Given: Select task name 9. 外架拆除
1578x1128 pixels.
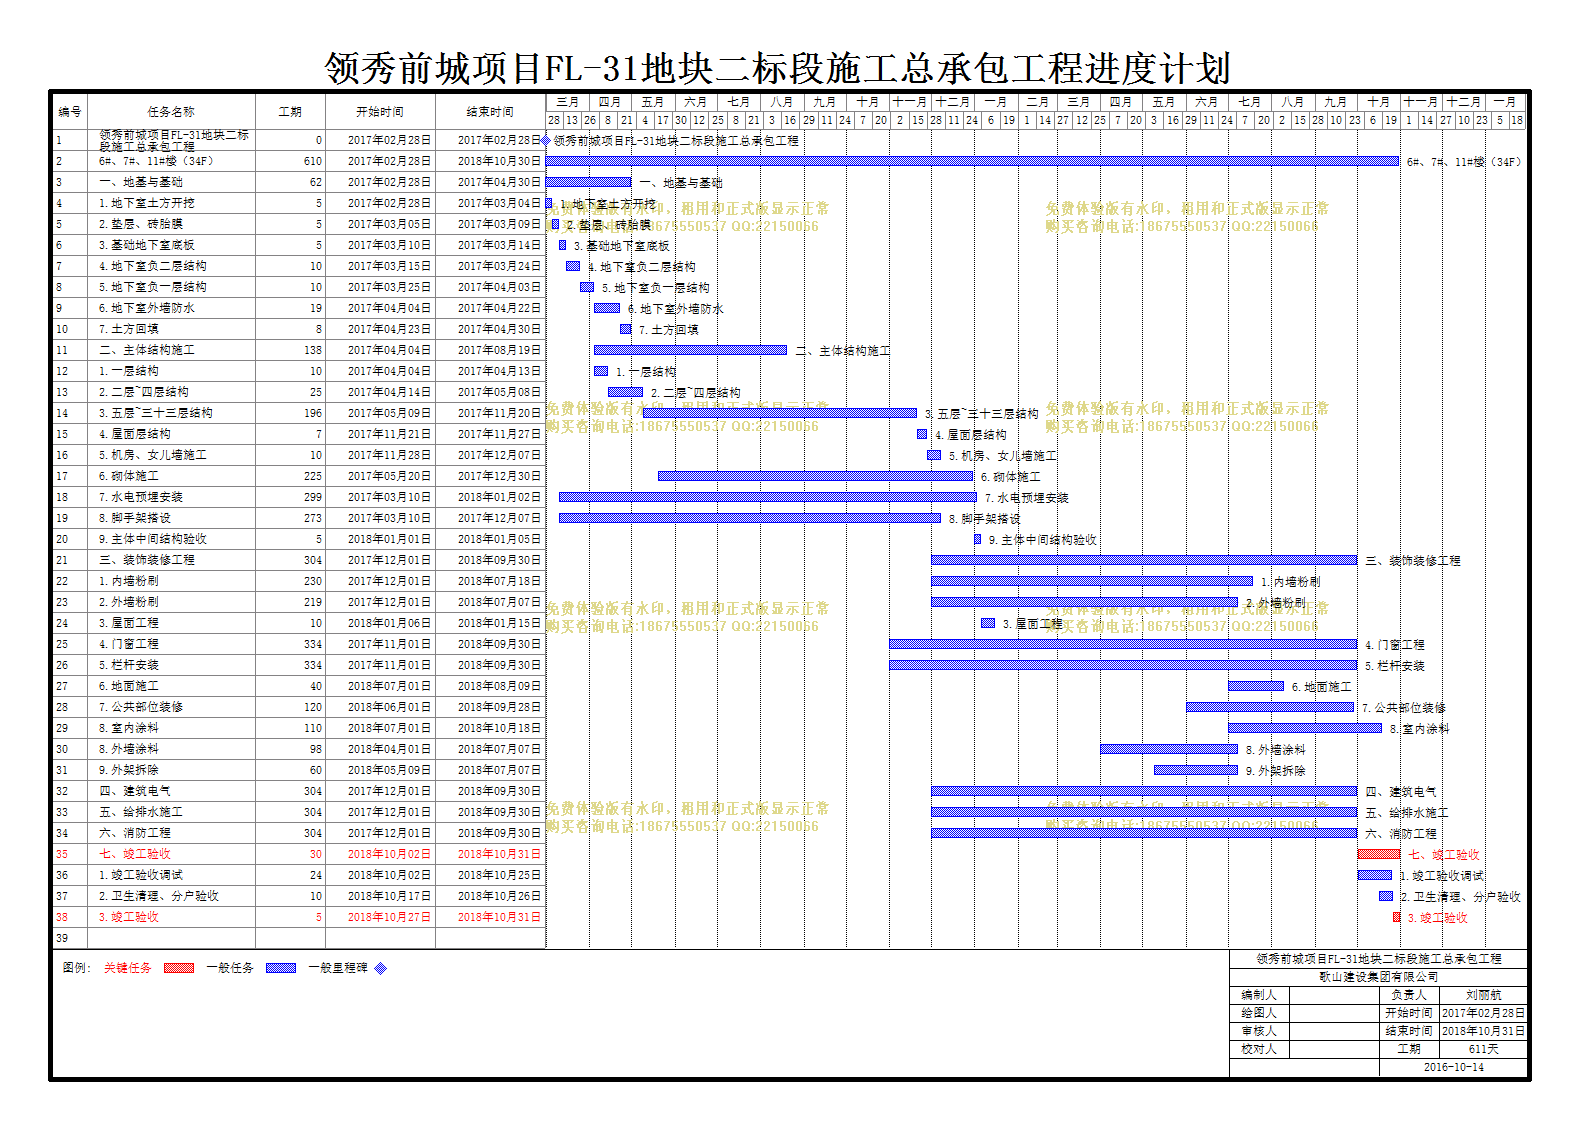Looking at the screenshot, I should (x=128, y=770).
